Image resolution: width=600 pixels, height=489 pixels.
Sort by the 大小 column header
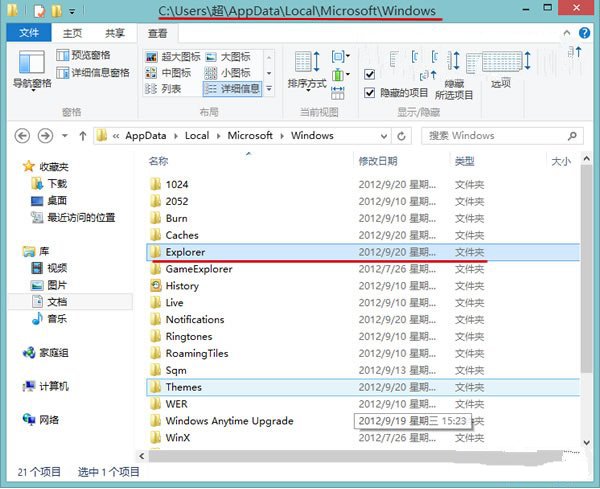(561, 161)
